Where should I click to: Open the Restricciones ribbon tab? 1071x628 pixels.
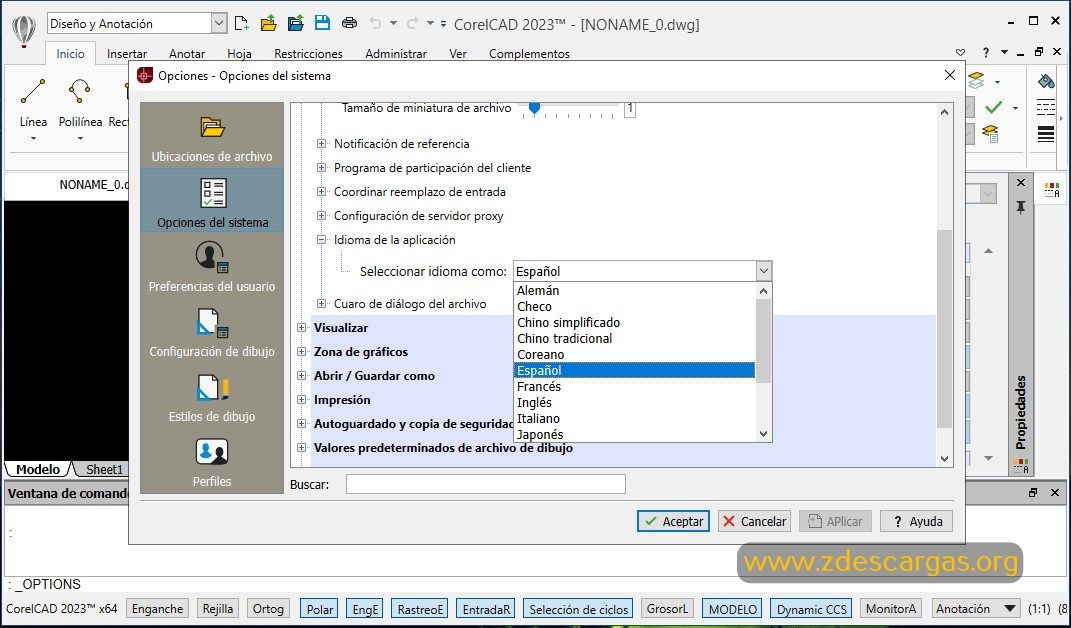(x=308, y=53)
